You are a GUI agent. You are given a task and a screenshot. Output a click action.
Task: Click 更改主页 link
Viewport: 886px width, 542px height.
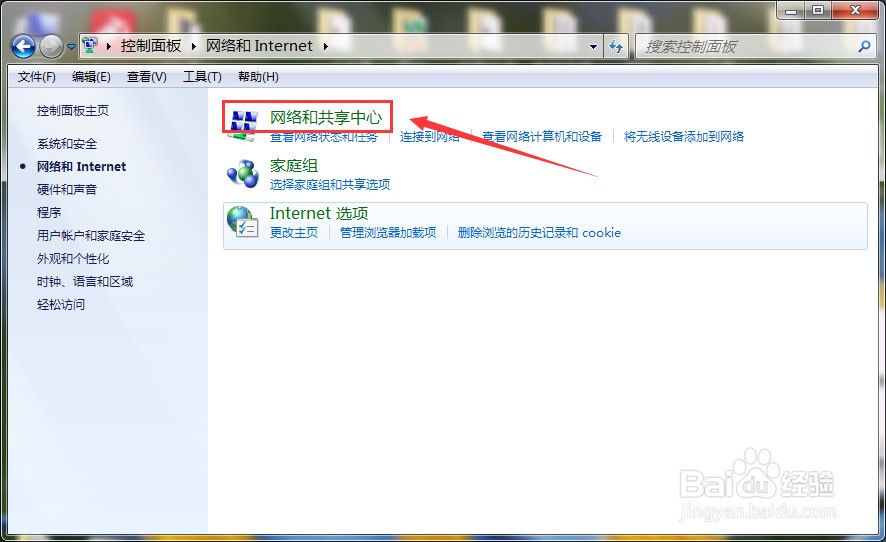pyautogui.click(x=294, y=232)
